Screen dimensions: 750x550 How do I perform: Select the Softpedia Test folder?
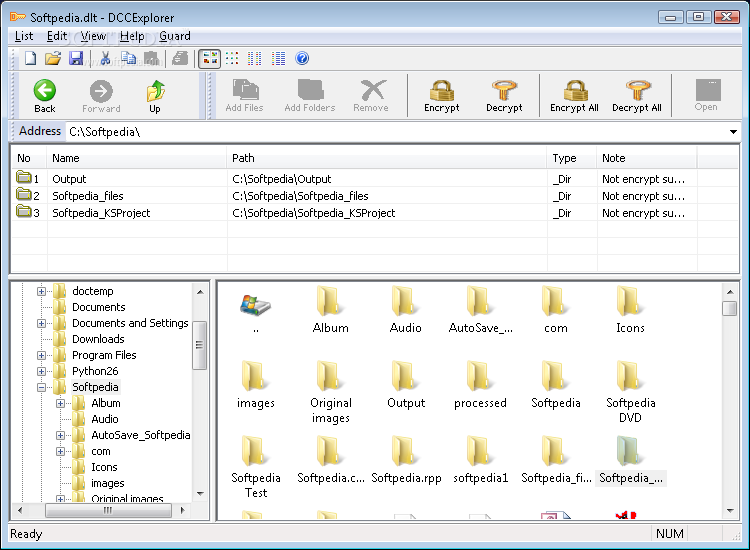[x=256, y=467]
